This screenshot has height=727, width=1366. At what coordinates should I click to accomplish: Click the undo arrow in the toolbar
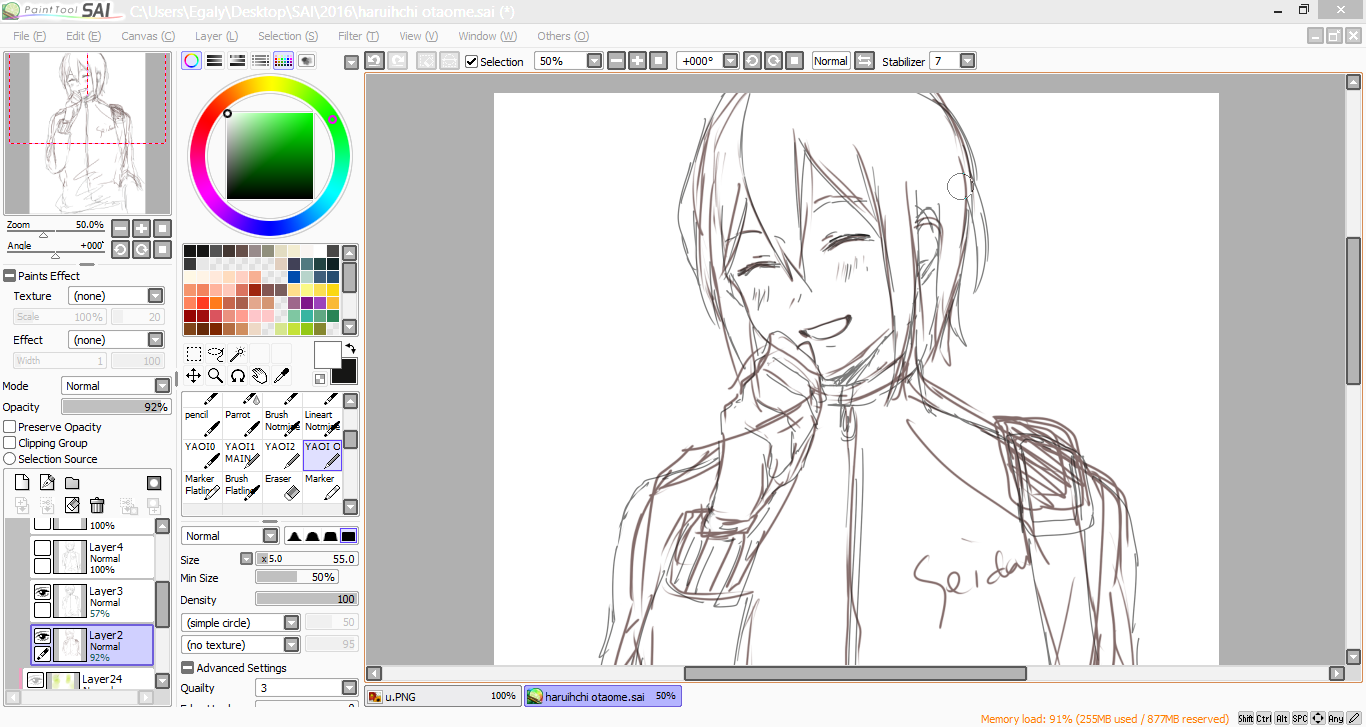[374, 61]
